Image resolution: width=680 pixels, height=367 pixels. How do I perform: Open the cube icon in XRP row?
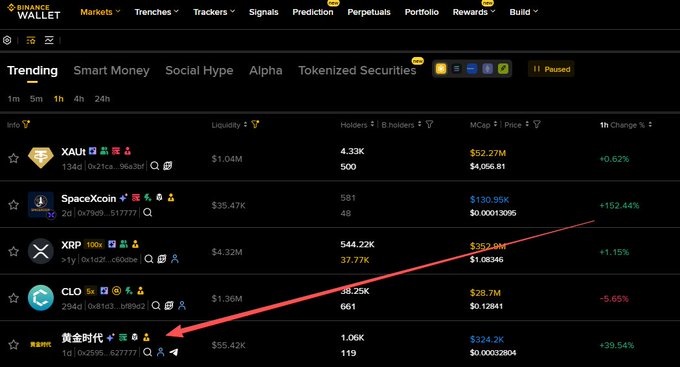162,259
